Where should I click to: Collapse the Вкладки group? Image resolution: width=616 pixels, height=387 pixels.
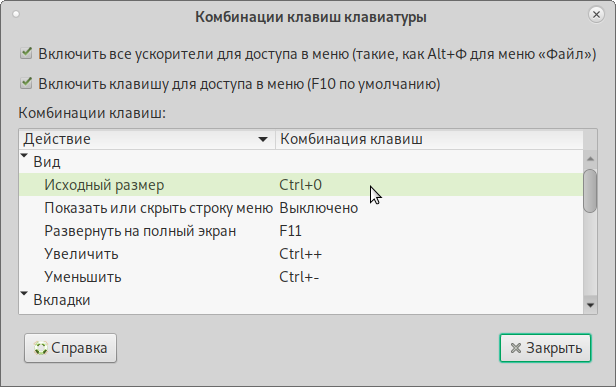[24, 294]
